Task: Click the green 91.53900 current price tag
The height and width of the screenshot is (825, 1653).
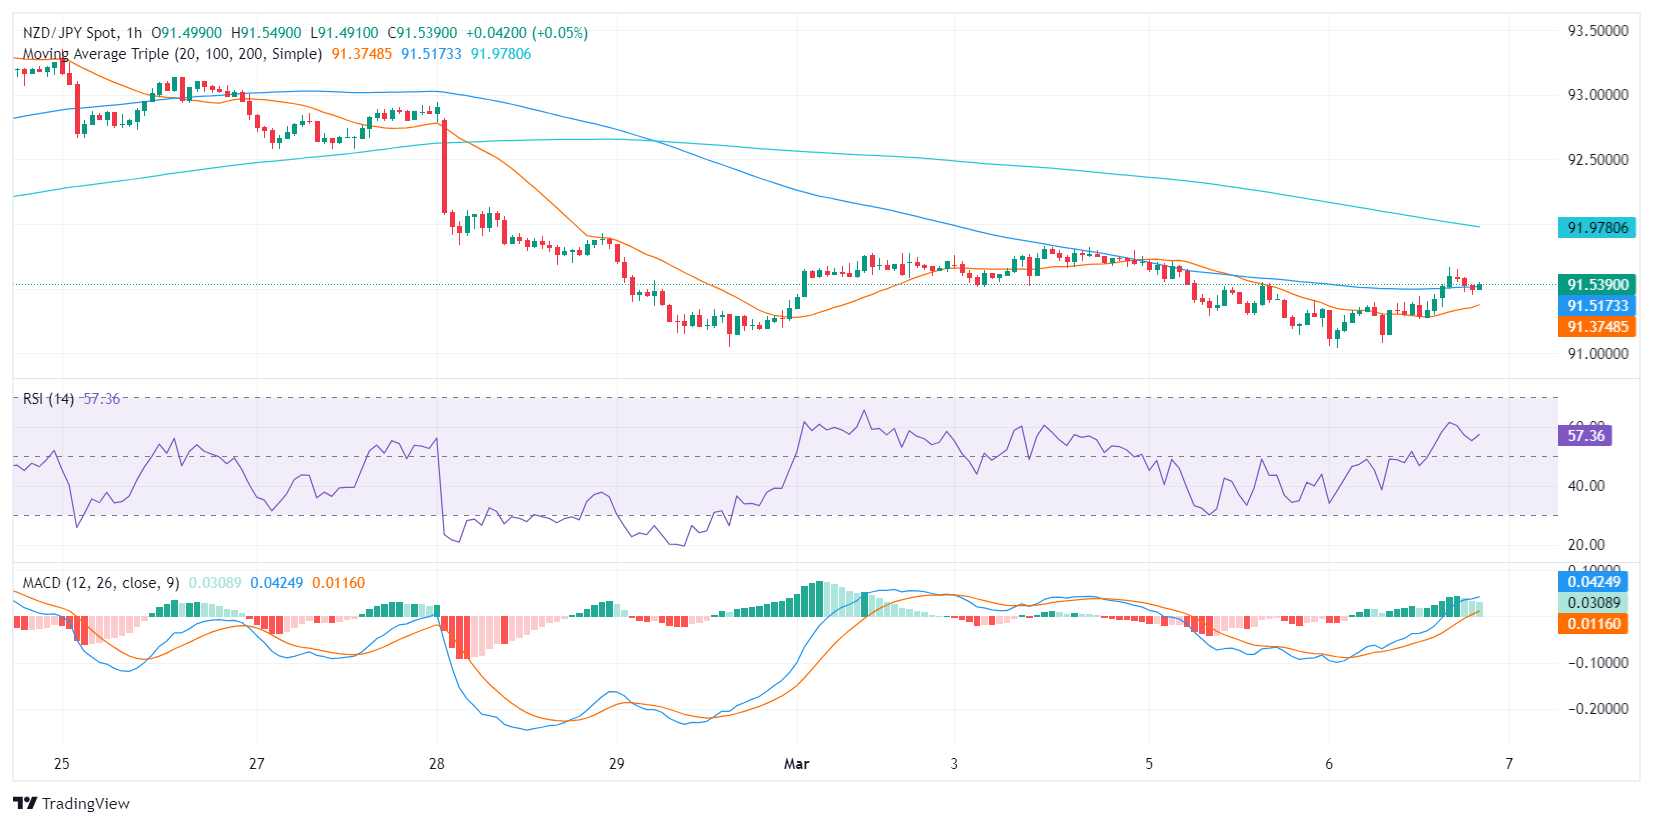Action: coord(1597,285)
